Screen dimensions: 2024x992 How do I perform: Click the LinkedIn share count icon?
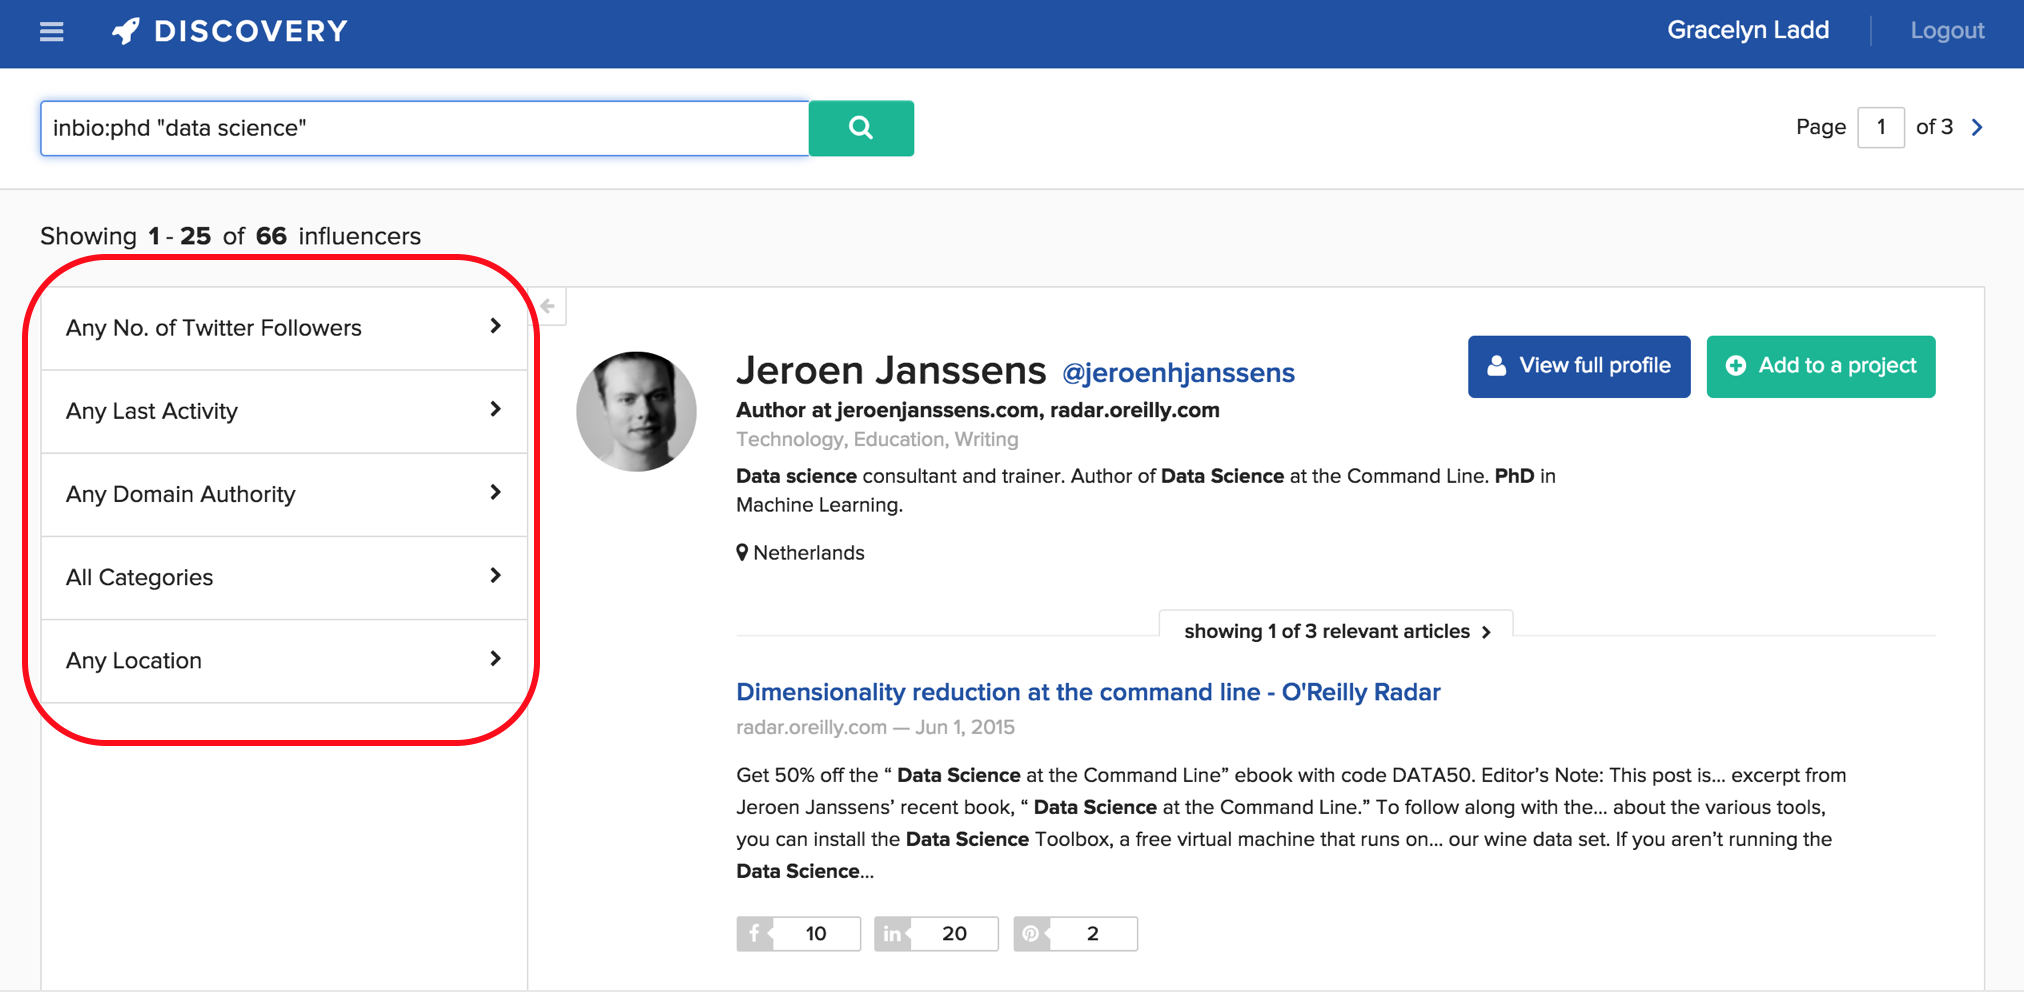click(x=892, y=933)
